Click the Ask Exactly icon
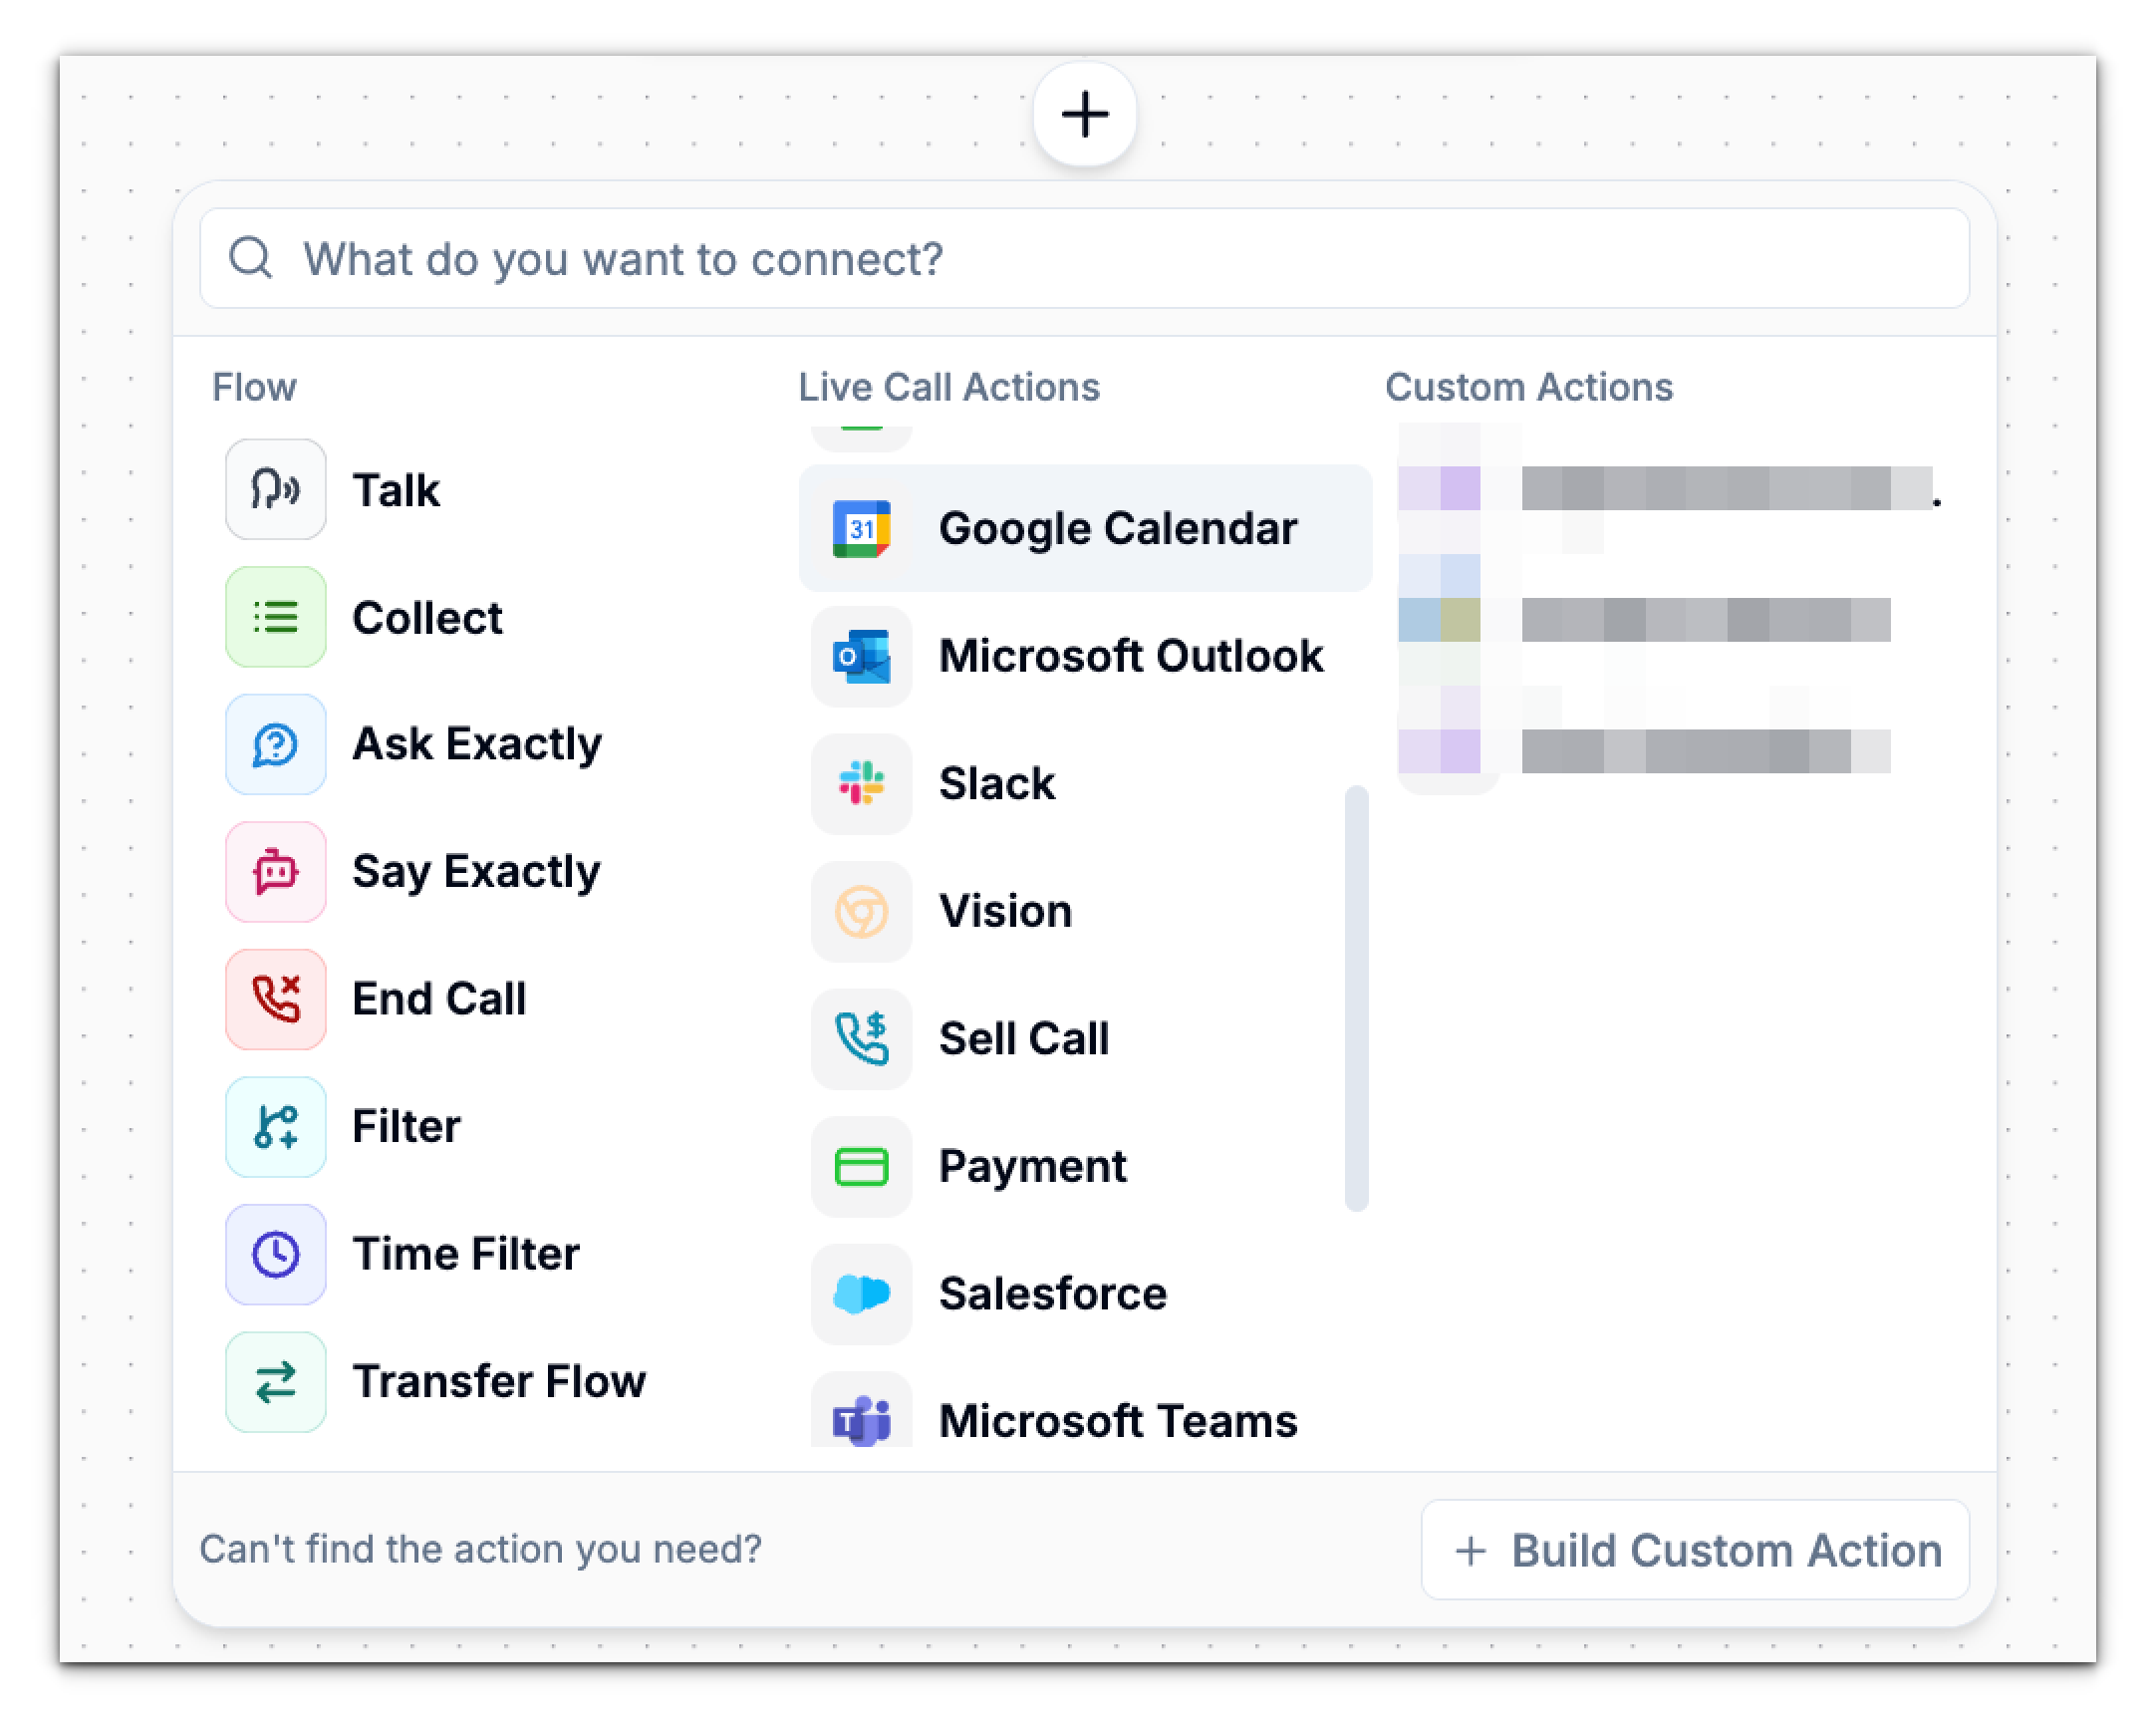The width and height of the screenshot is (2156, 1726). click(275, 744)
